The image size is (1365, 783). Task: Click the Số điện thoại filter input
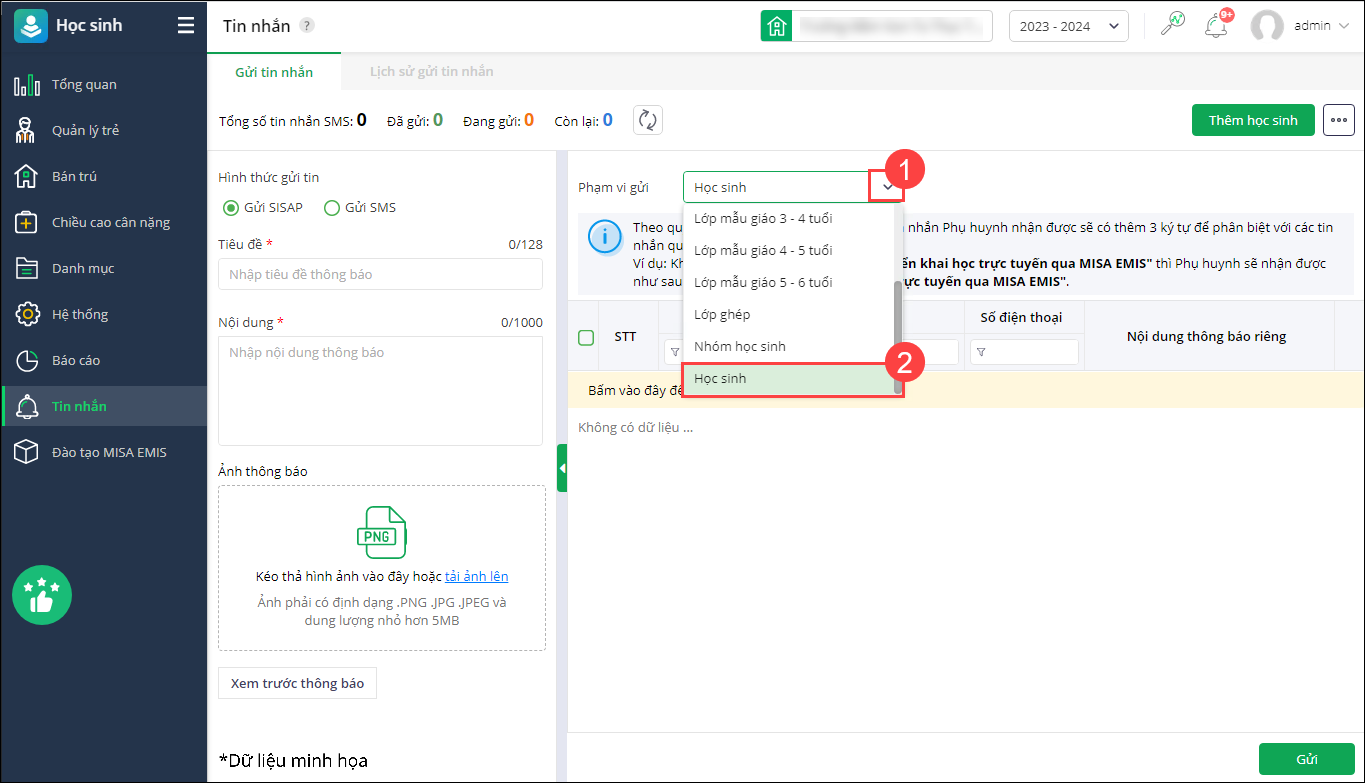click(x=1025, y=352)
